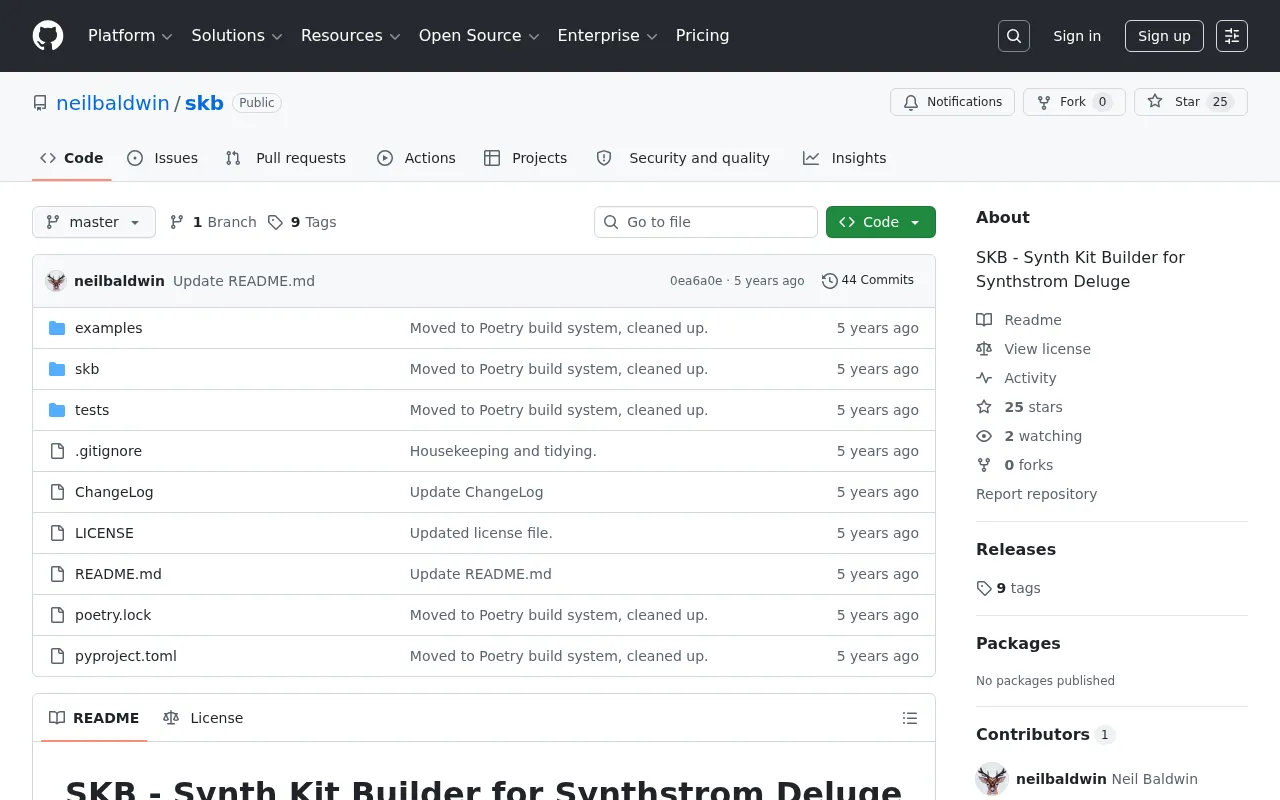Open the README outline list icon
Image resolution: width=1280 pixels, height=800 pixels.
click(x=910, y=718)
